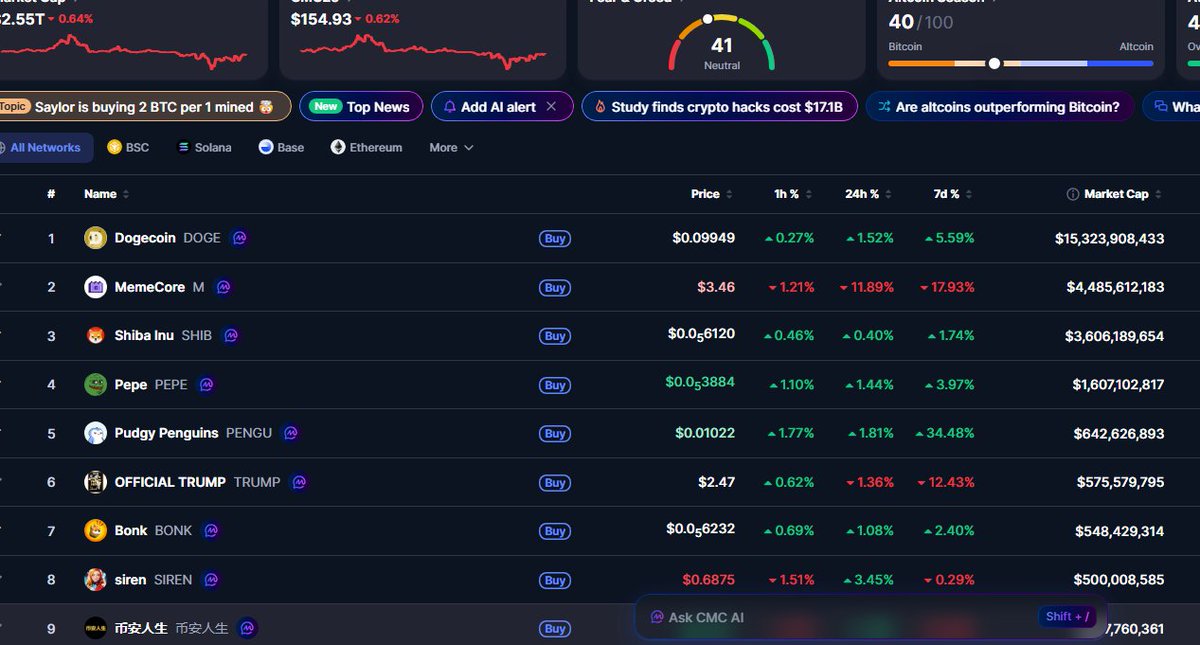Open the Dogecoin coin logo
1200x645 pixels.
96,238
